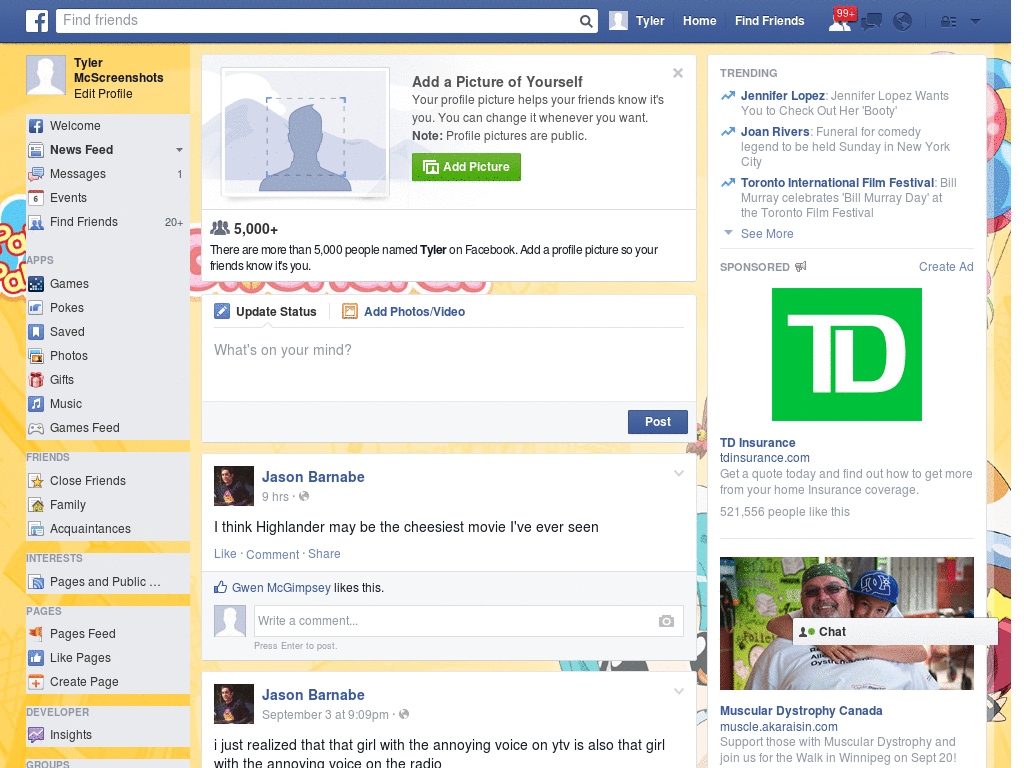
Task: Click Share on the Highlander post
Action: (324, 554)
